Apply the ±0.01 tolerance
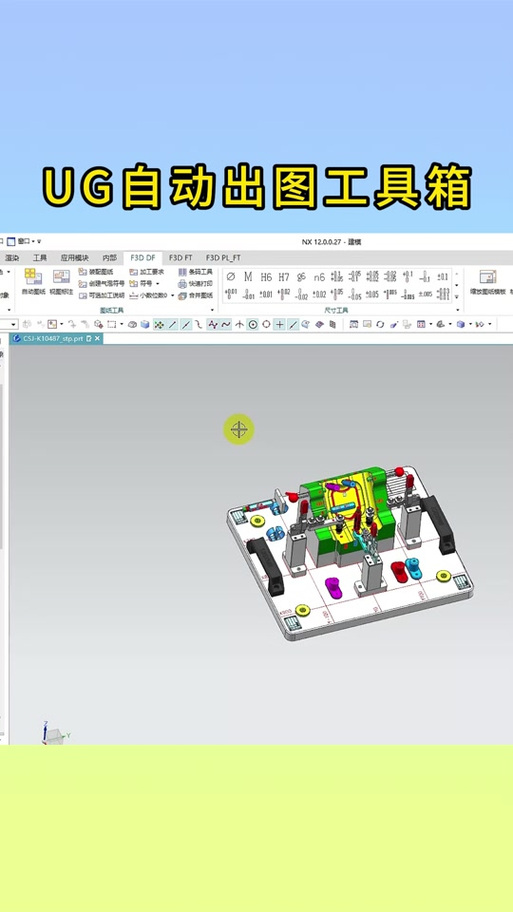The height and width of the screenshot is (912, 513). [x=266, y=294]
